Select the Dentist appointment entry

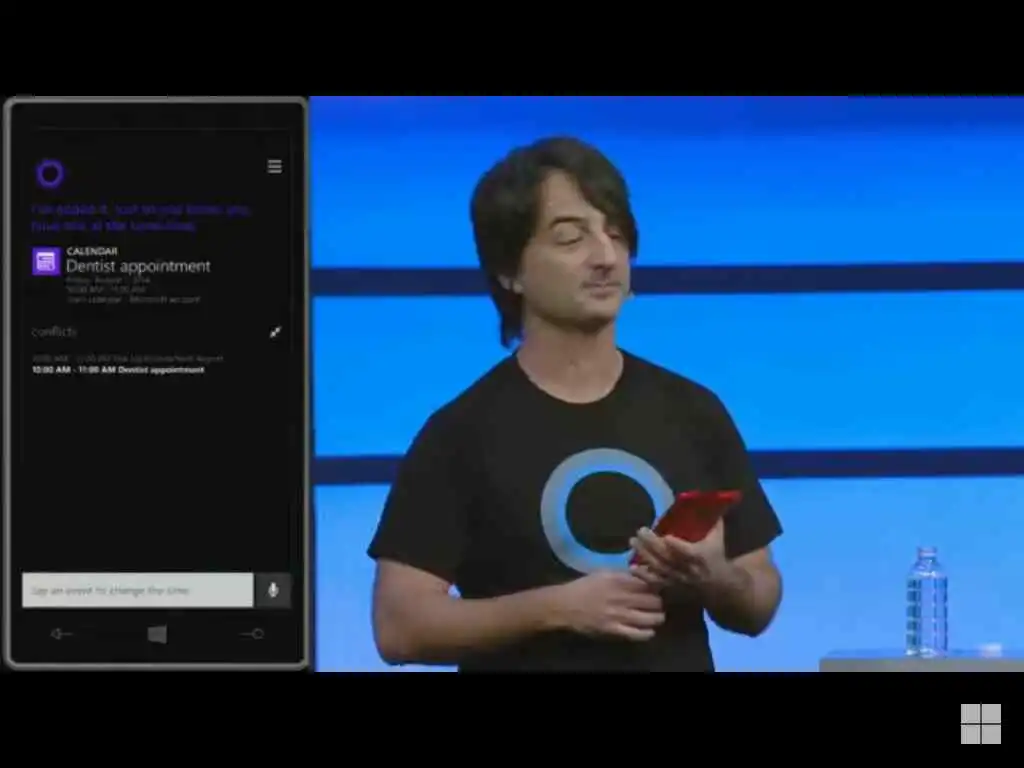[x=138, y=266]
